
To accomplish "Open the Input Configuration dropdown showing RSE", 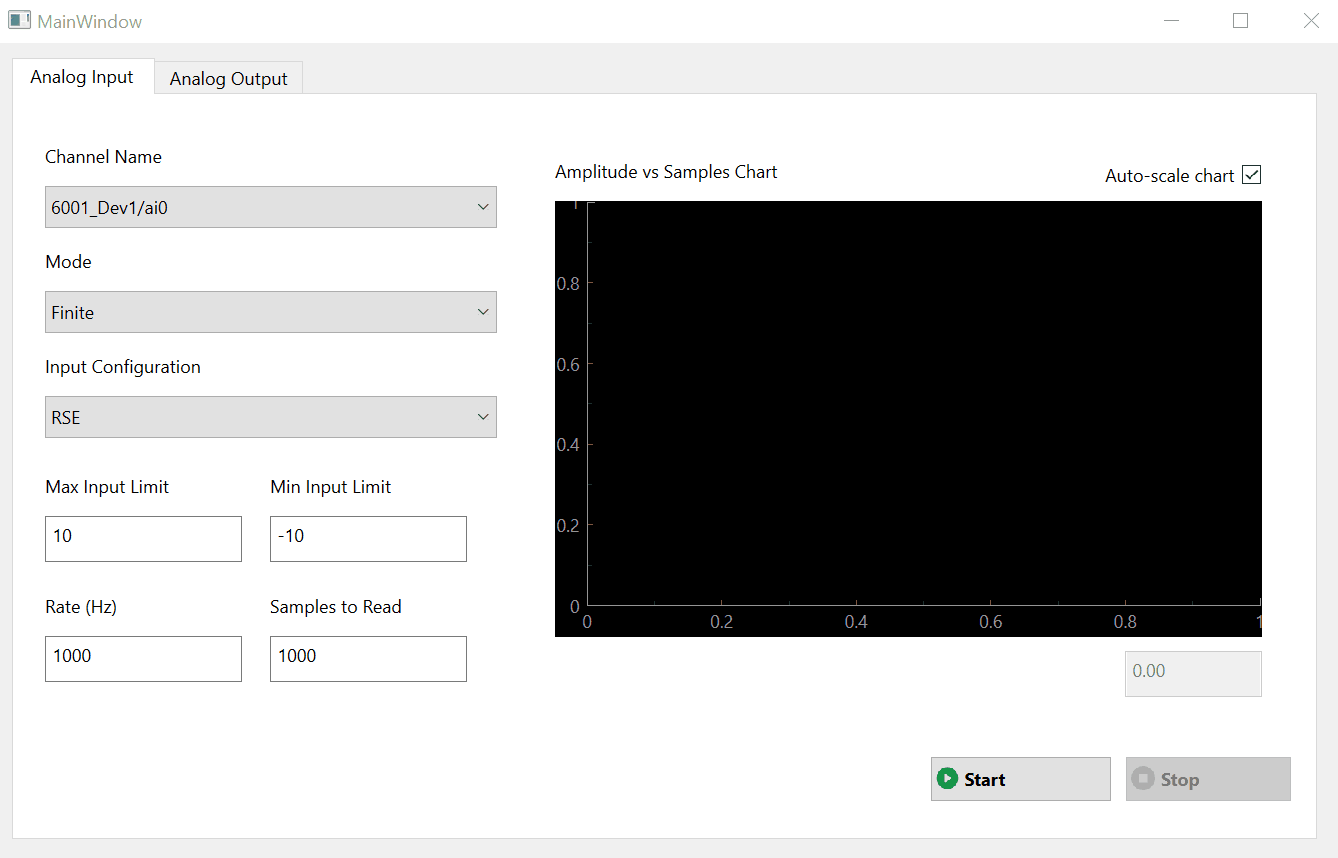I will tap(271, 417).
